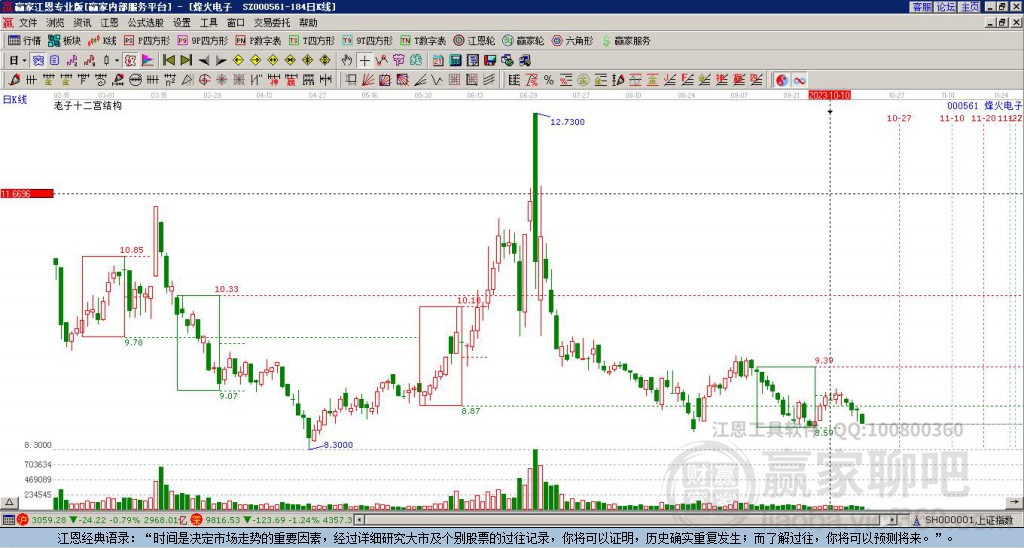
Task: Select the zigzag V line tool
Action: point(437,80)
